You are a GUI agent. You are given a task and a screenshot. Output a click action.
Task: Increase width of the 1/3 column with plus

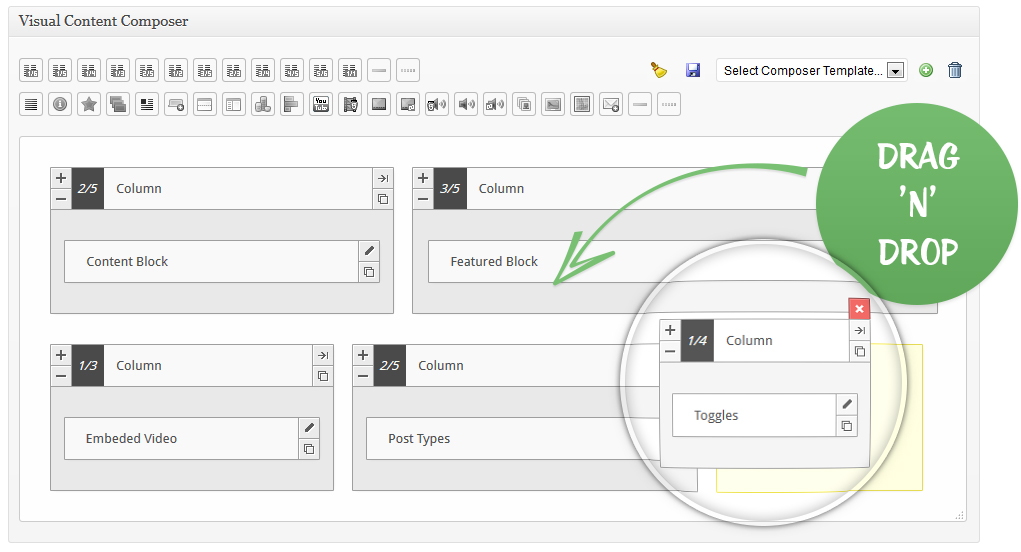[x=61, y=355]
